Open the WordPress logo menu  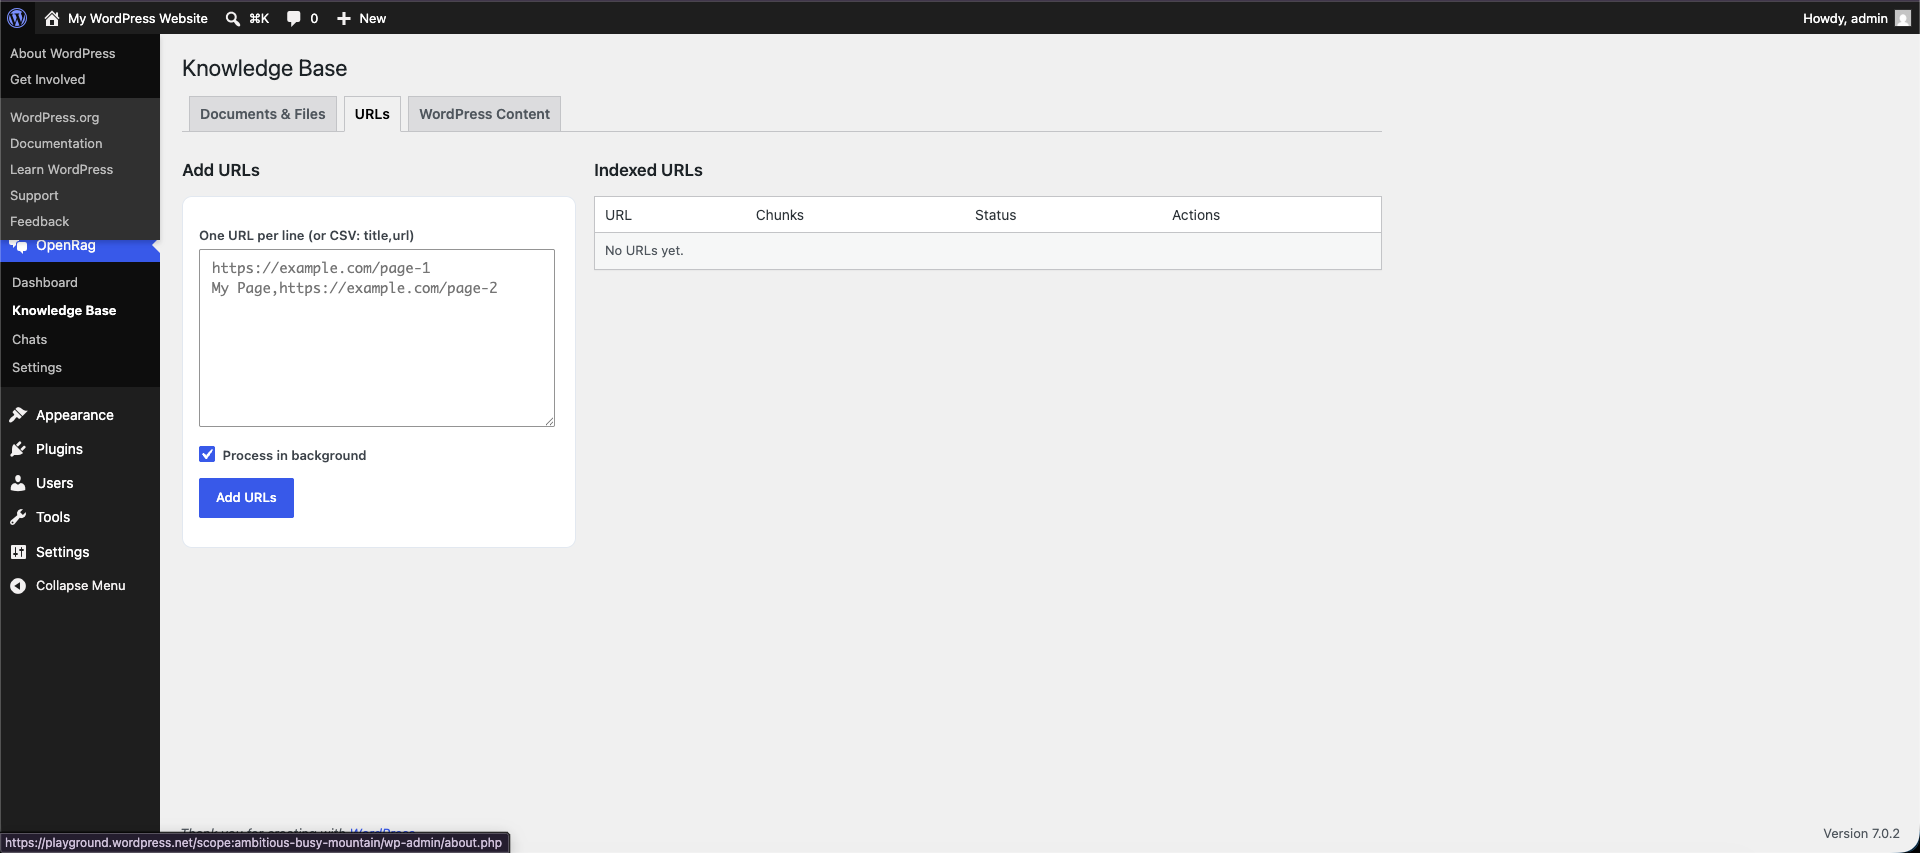17,18
